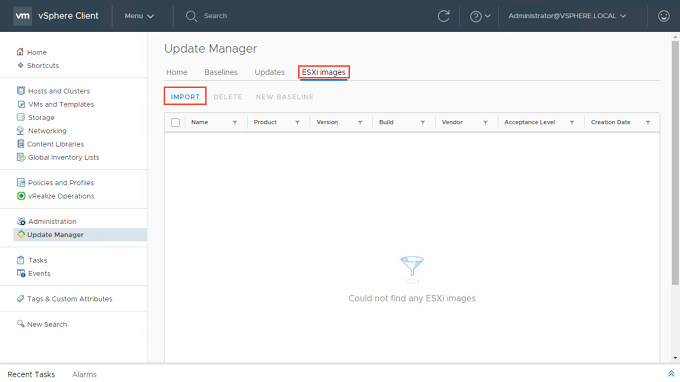Click the Search input field

tap(216, 16)
